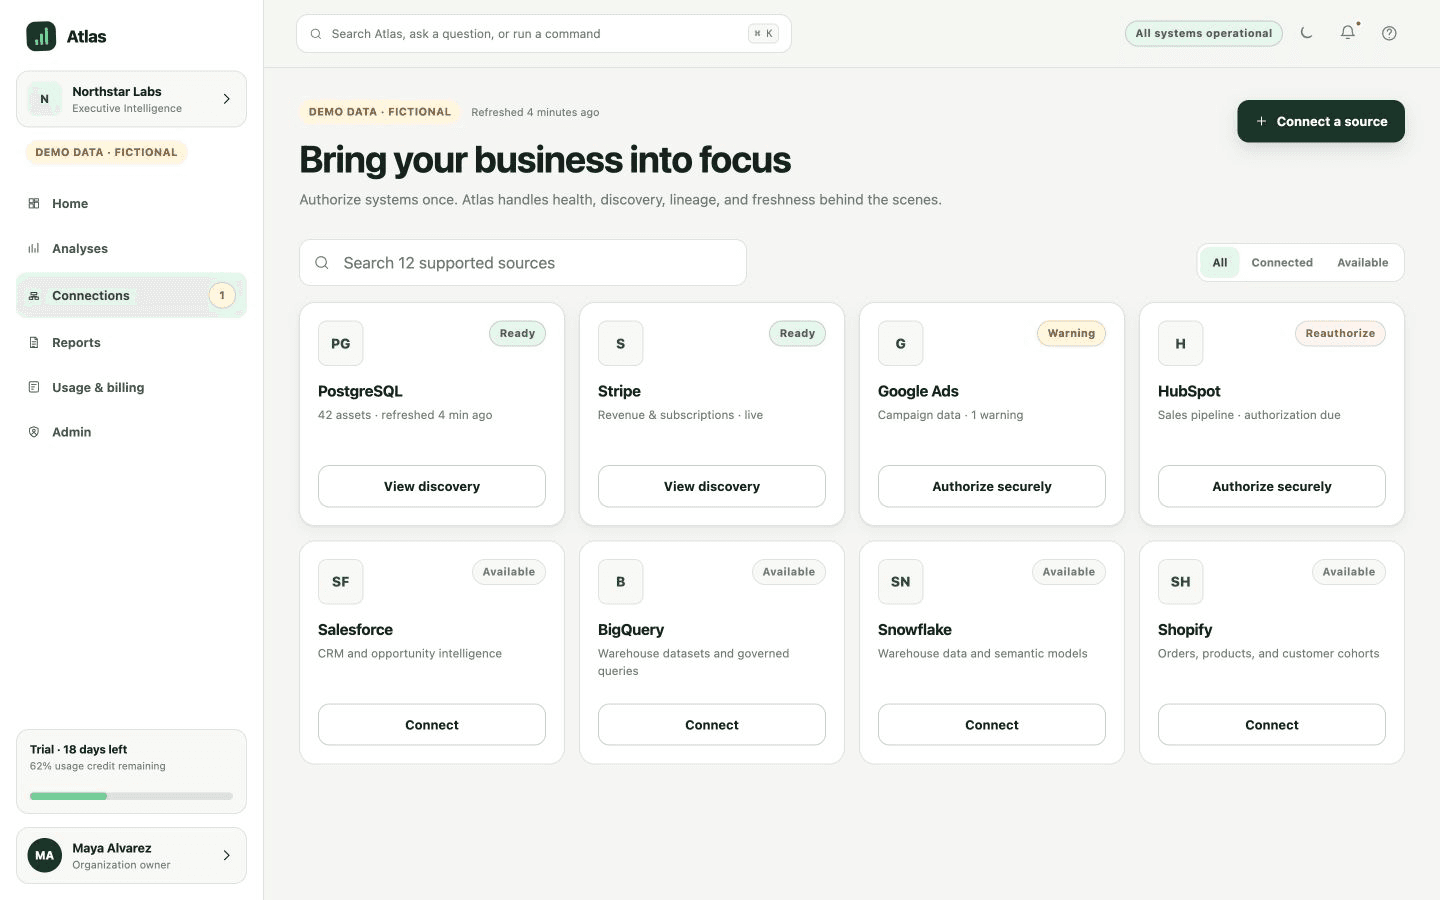The height and width of the screenshot is (900, 1440).
Task: Focus Search 12 supported sources field
Action: pos(523,263)
